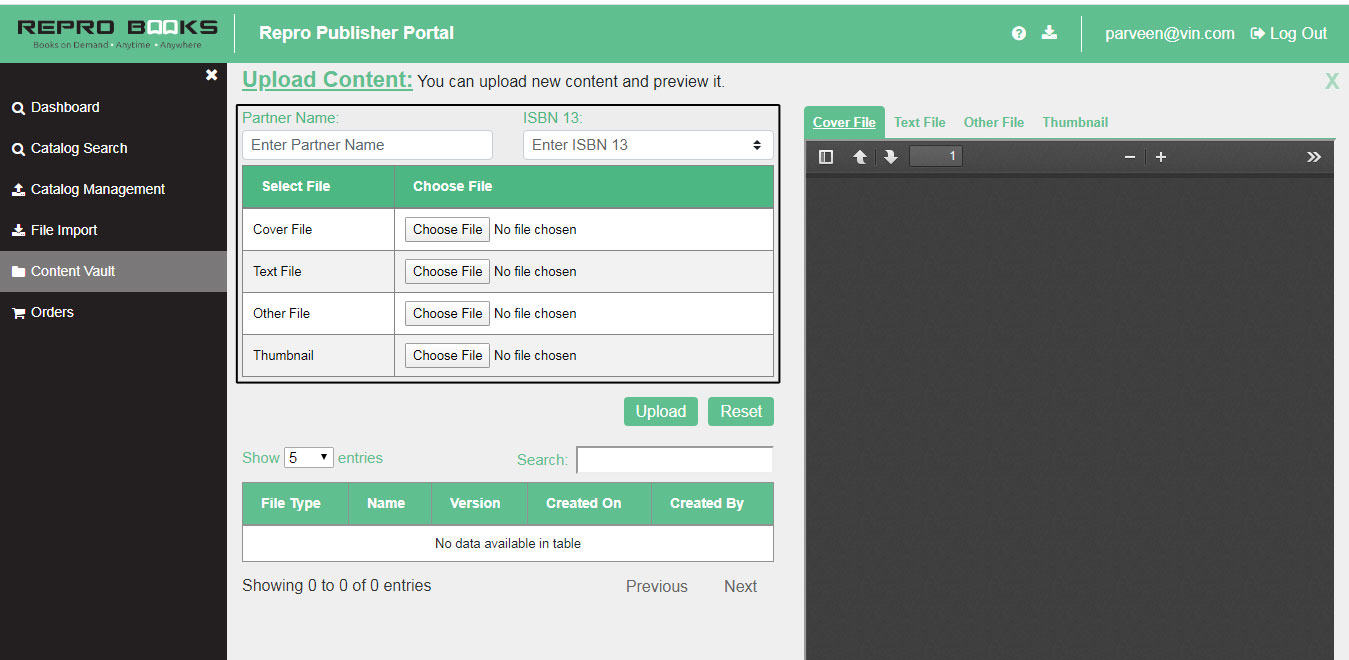The width and height of the screenshot is (1349, 660).
Task: Click Log Out link
Action: pos(1289,33)
